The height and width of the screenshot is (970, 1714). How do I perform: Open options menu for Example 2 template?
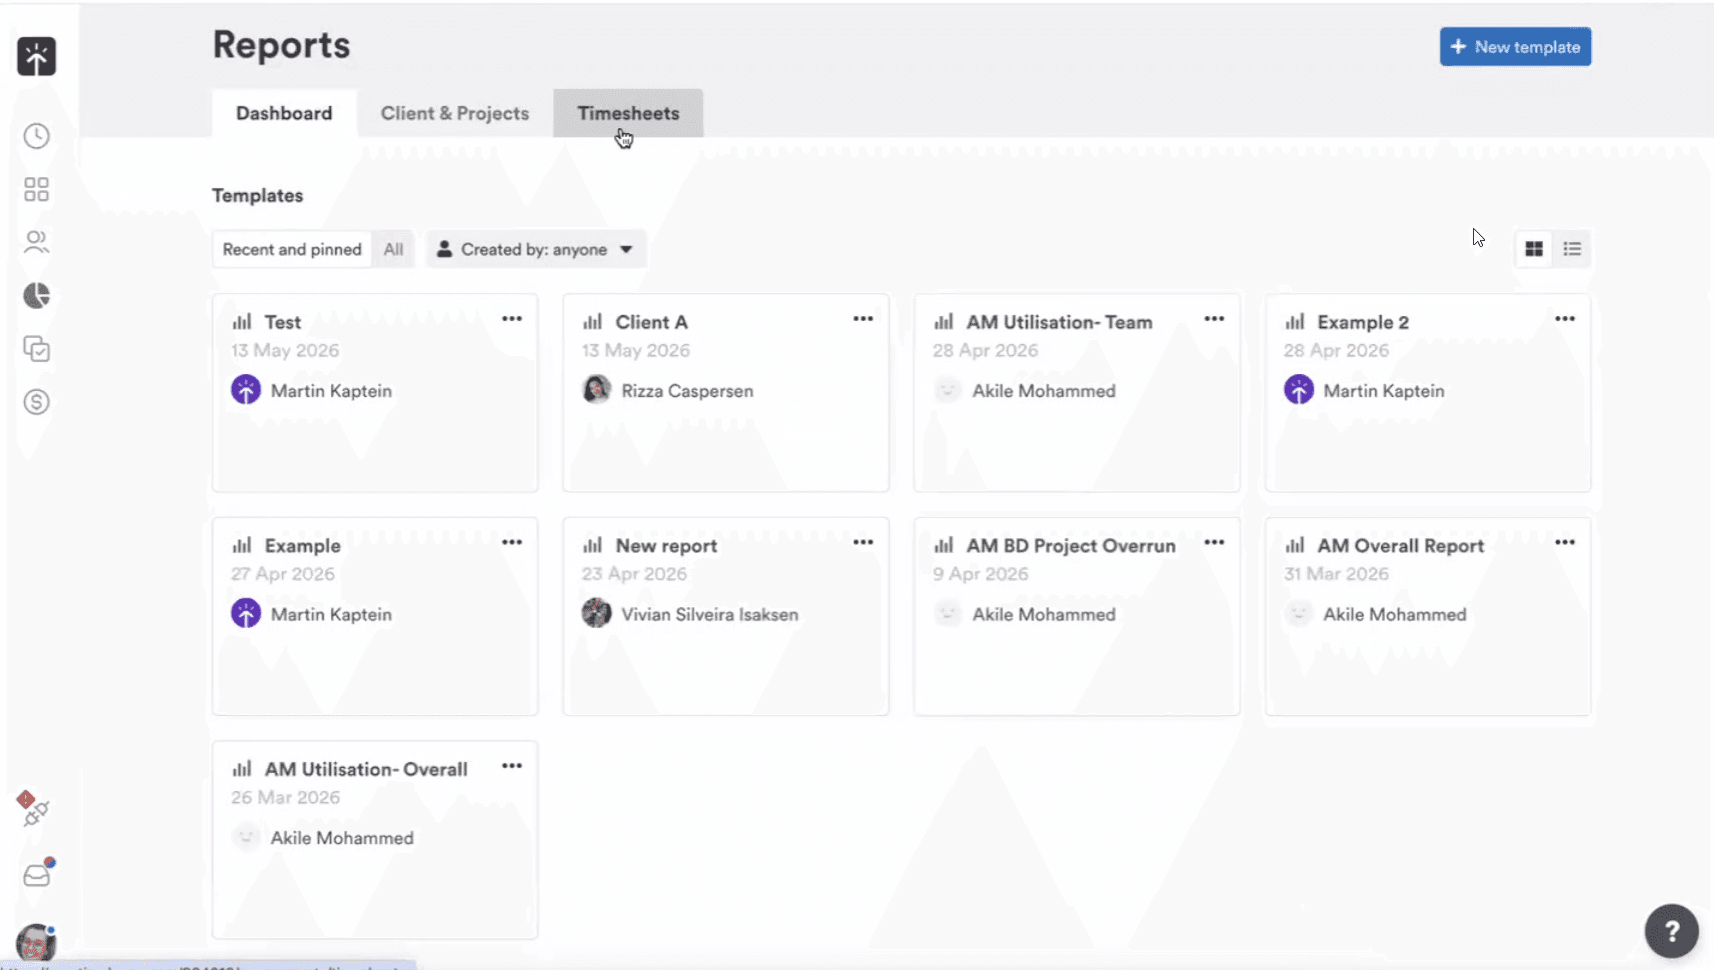click(1565, 319)
